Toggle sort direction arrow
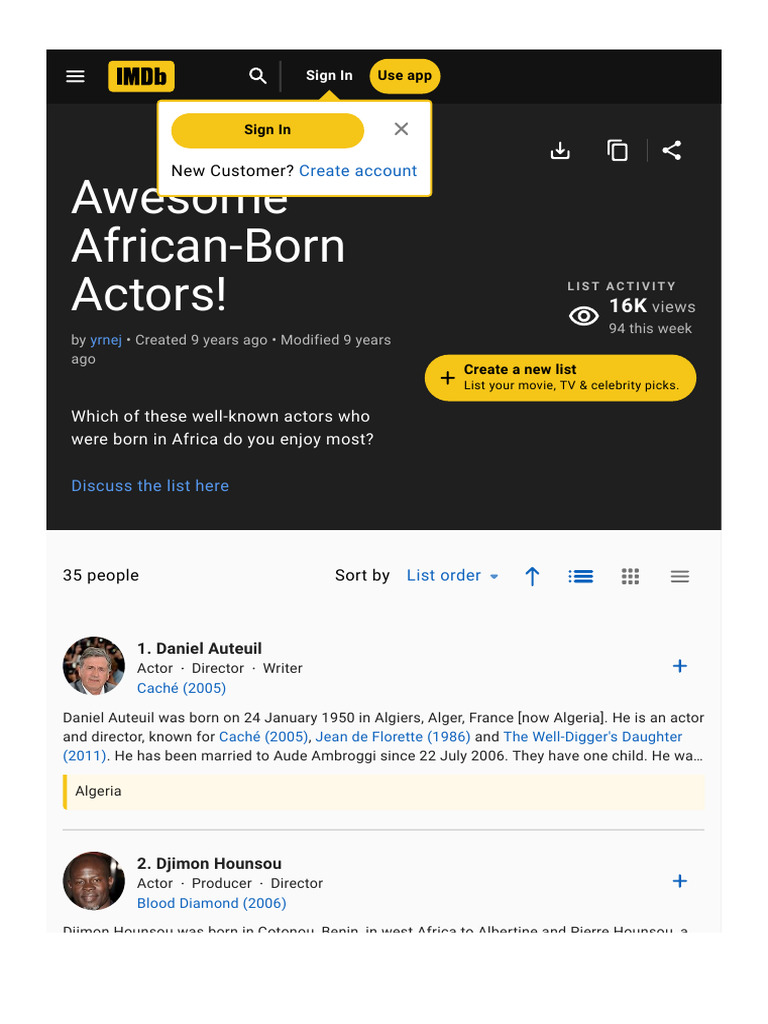This screenshot has height=1024, width=768. [x=532, y=576]
